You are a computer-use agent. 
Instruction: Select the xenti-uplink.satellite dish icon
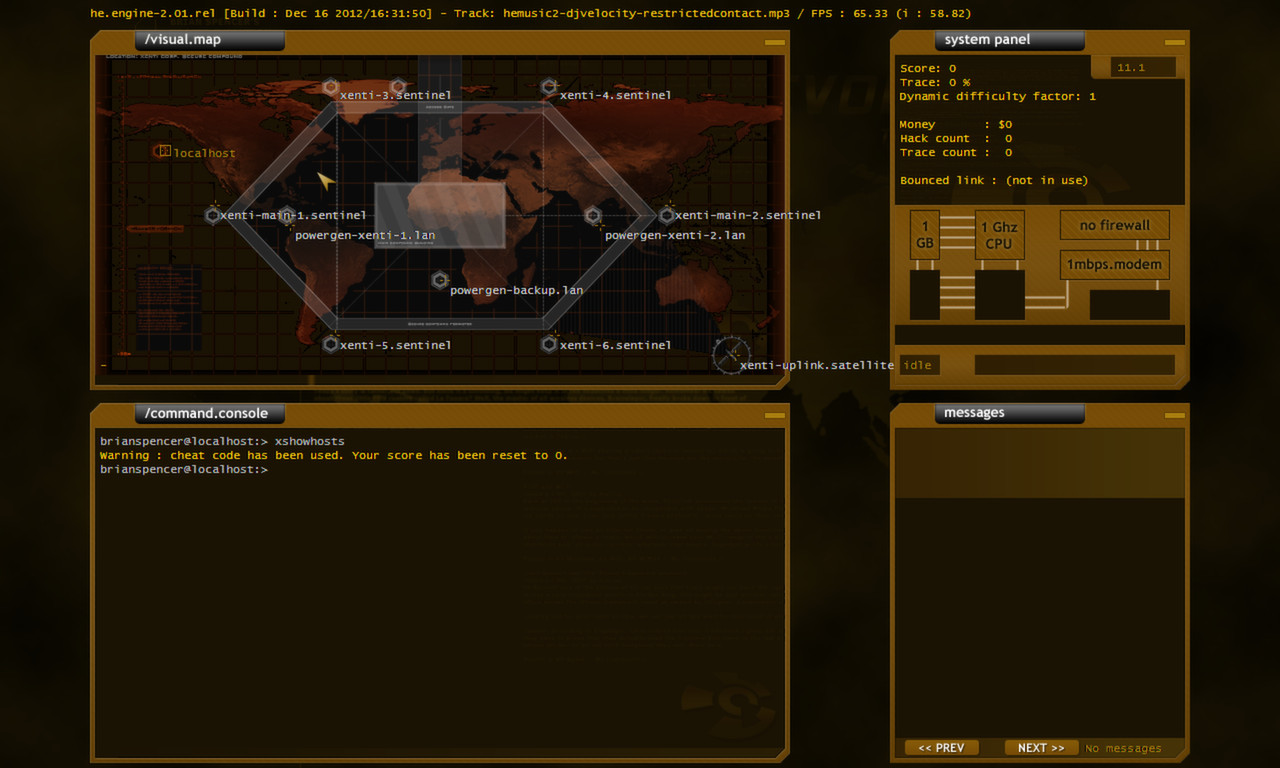coord(731,356)
